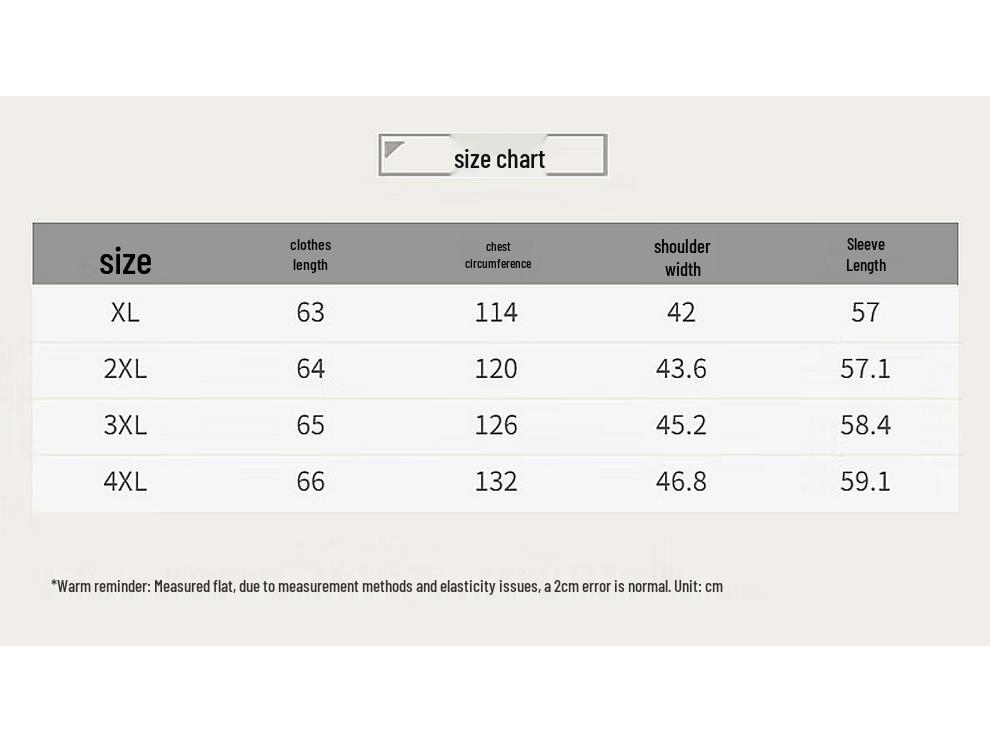Click the 4XL chest circumference value 132
This screenshot has height=743, width=990.
[x=496, y=481]
